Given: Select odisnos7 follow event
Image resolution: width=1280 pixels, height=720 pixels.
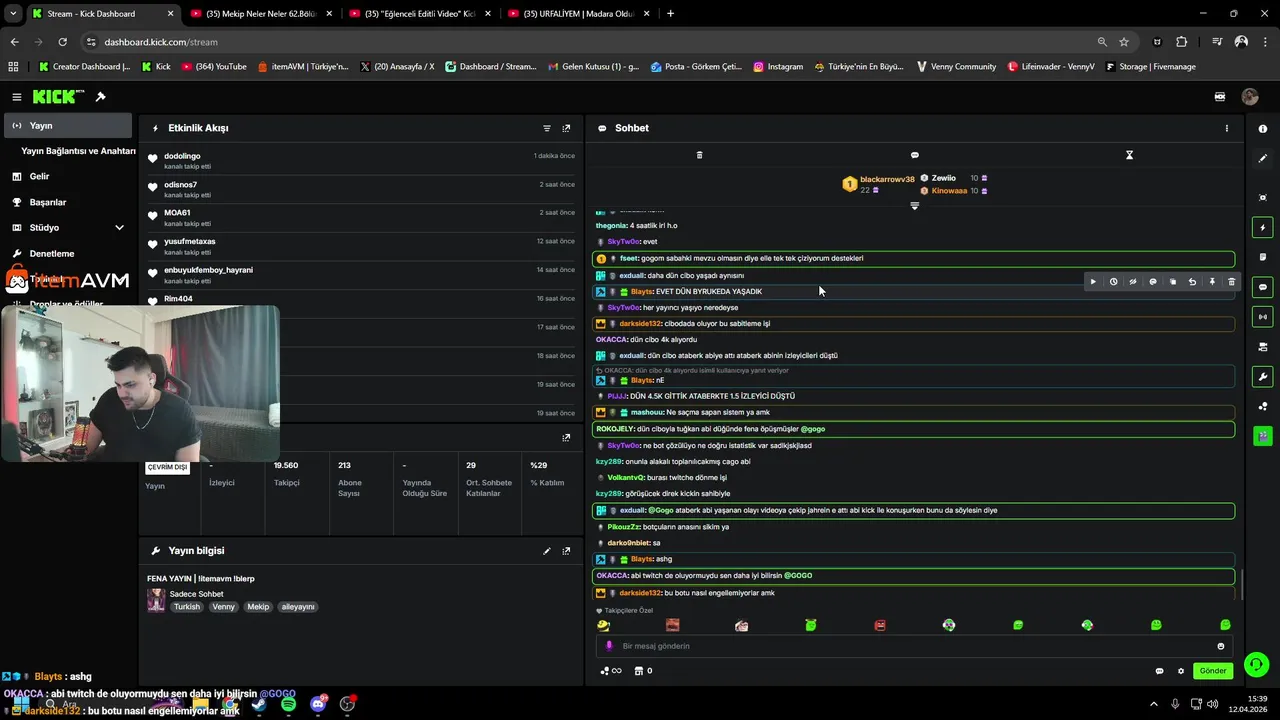Looking at the screenshot, I should pyautogui.click(x=361, y=190).
